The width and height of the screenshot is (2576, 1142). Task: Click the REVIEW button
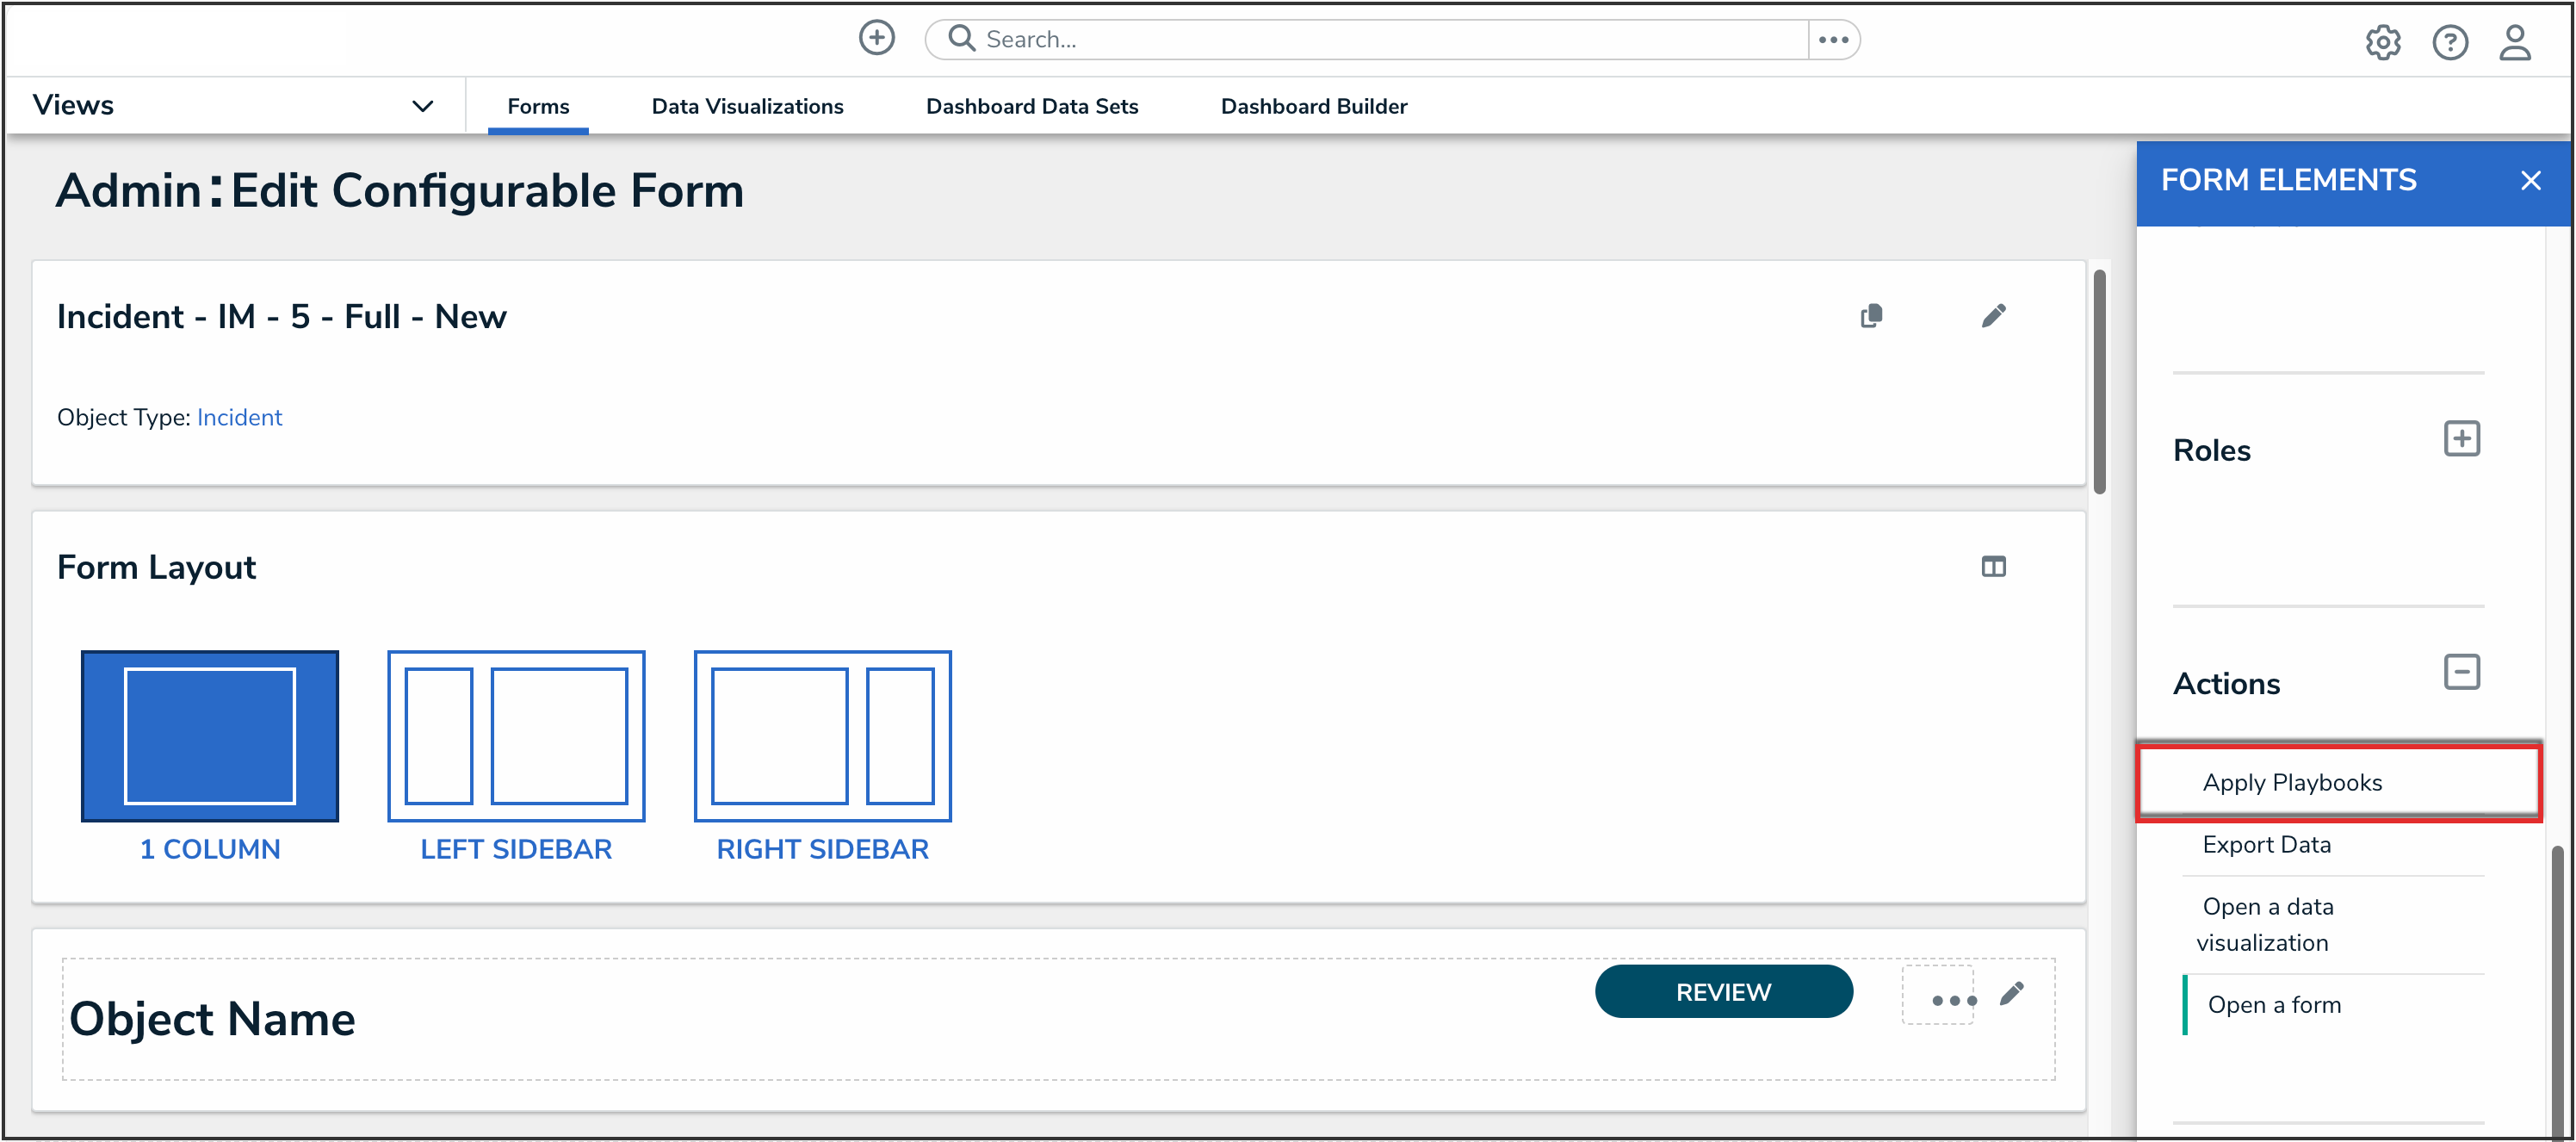[1723, 991]
